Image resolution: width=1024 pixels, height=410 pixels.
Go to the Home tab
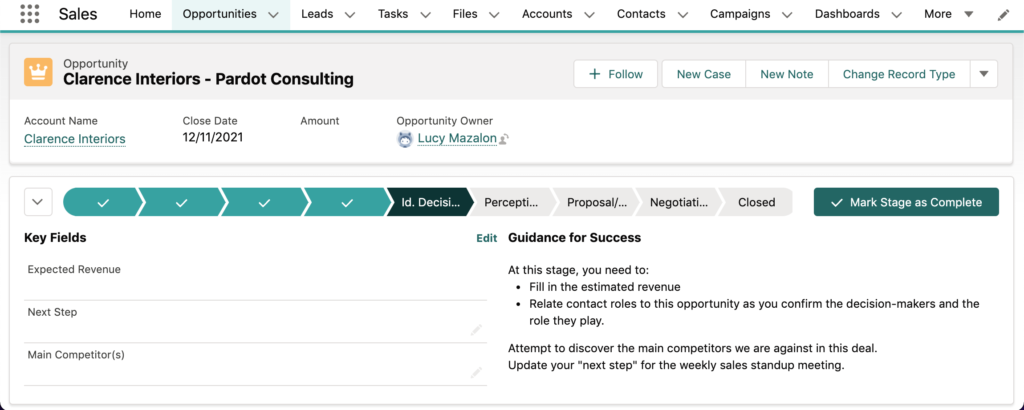[145, 14]
